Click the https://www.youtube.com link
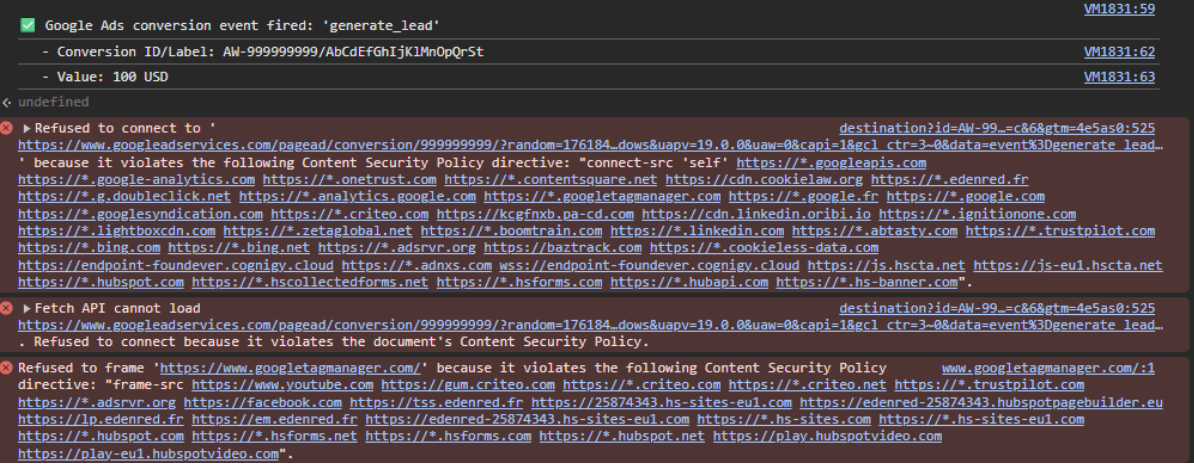 pos(283,385)
